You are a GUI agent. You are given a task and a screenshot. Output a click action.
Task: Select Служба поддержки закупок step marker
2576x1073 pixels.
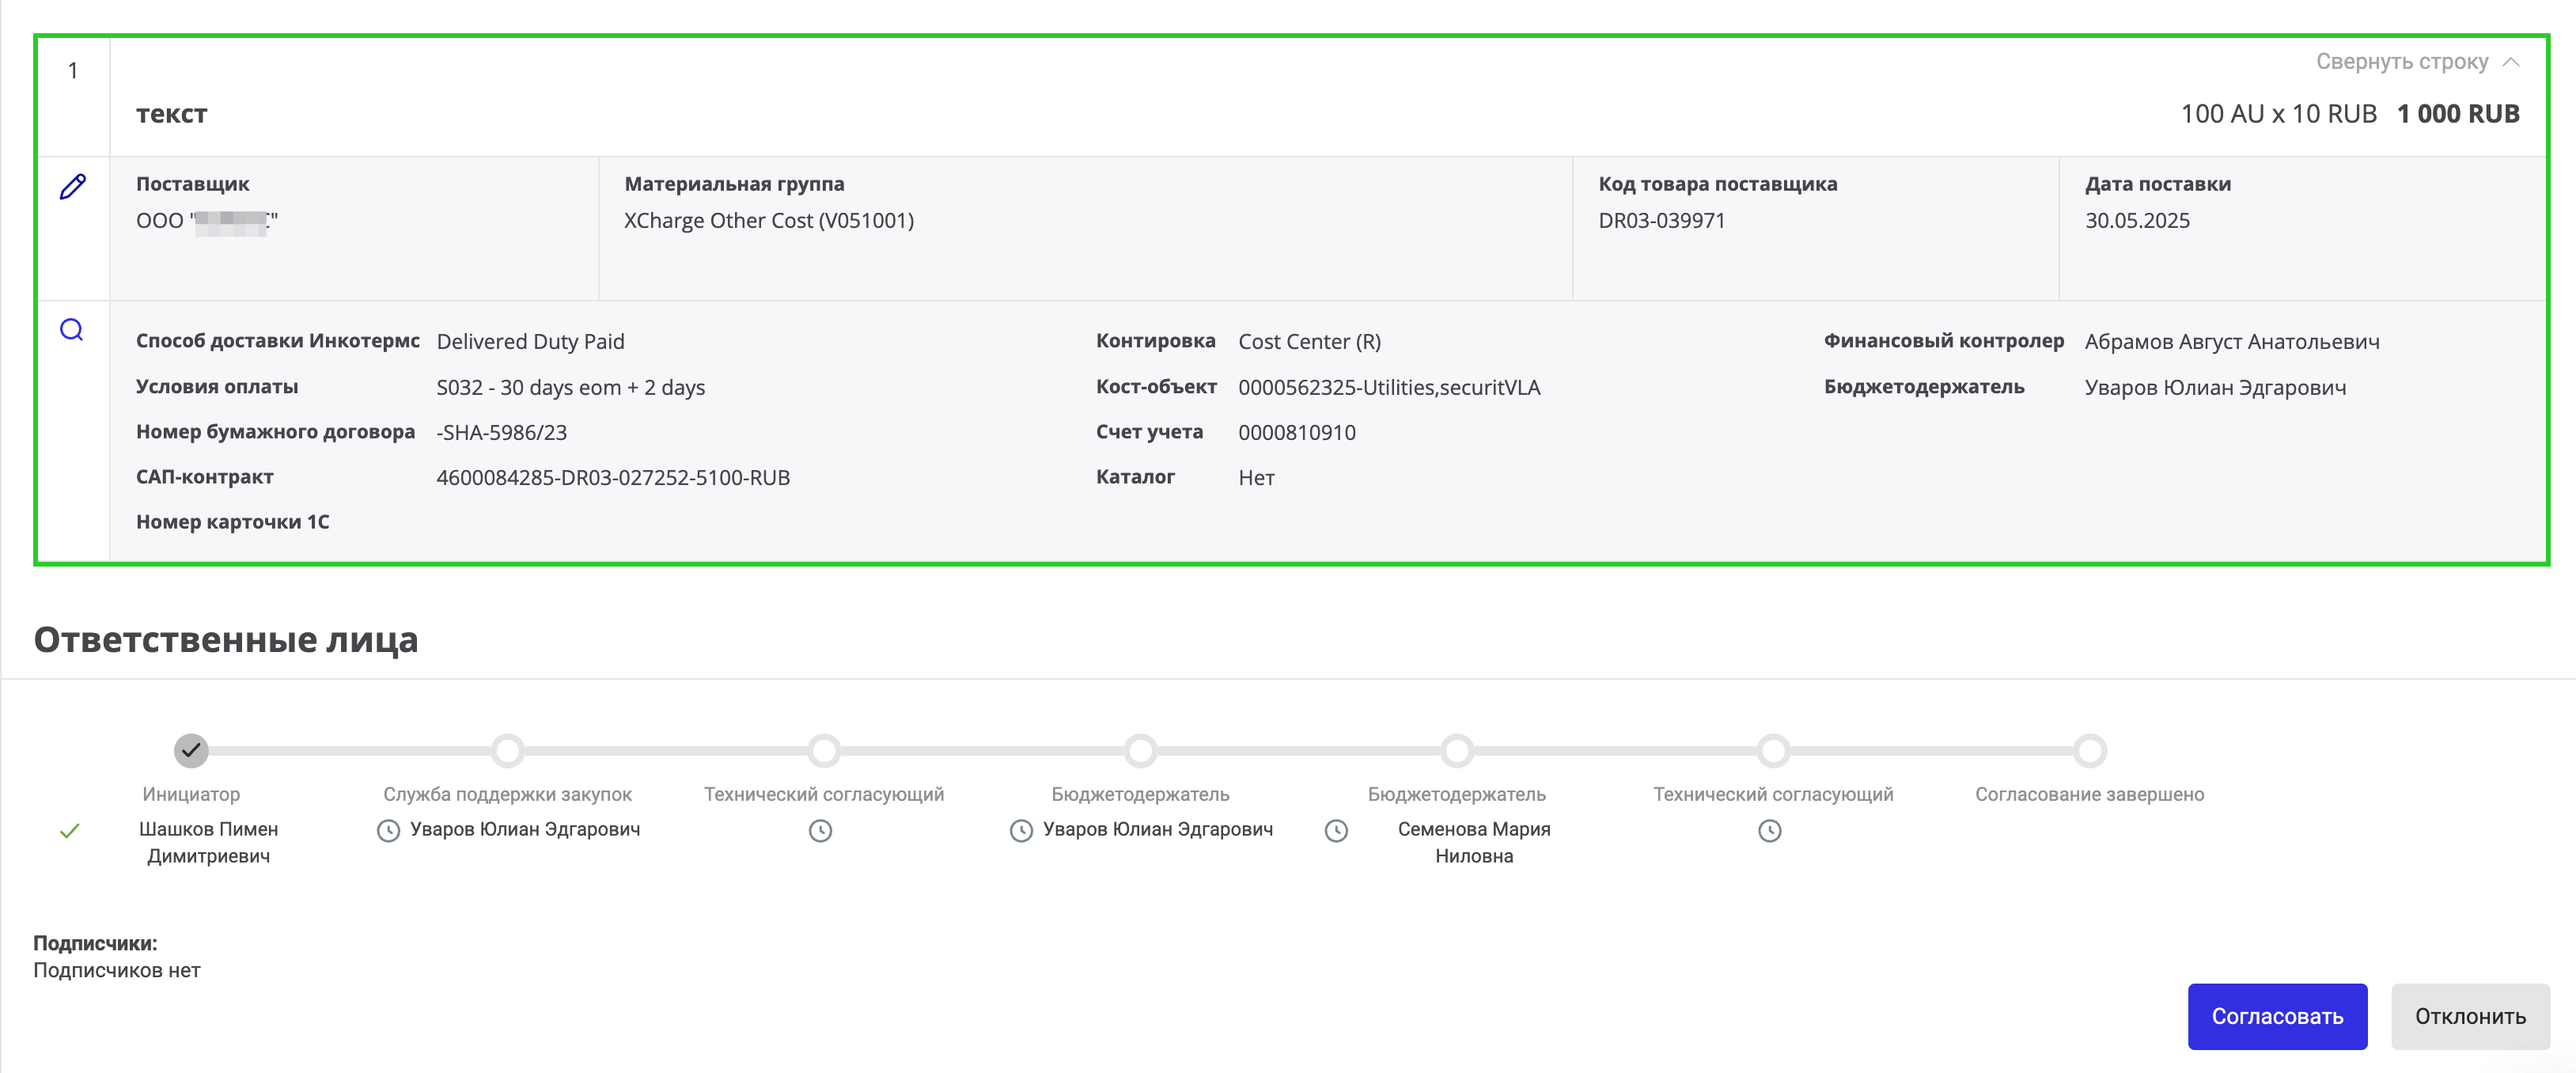508,750
